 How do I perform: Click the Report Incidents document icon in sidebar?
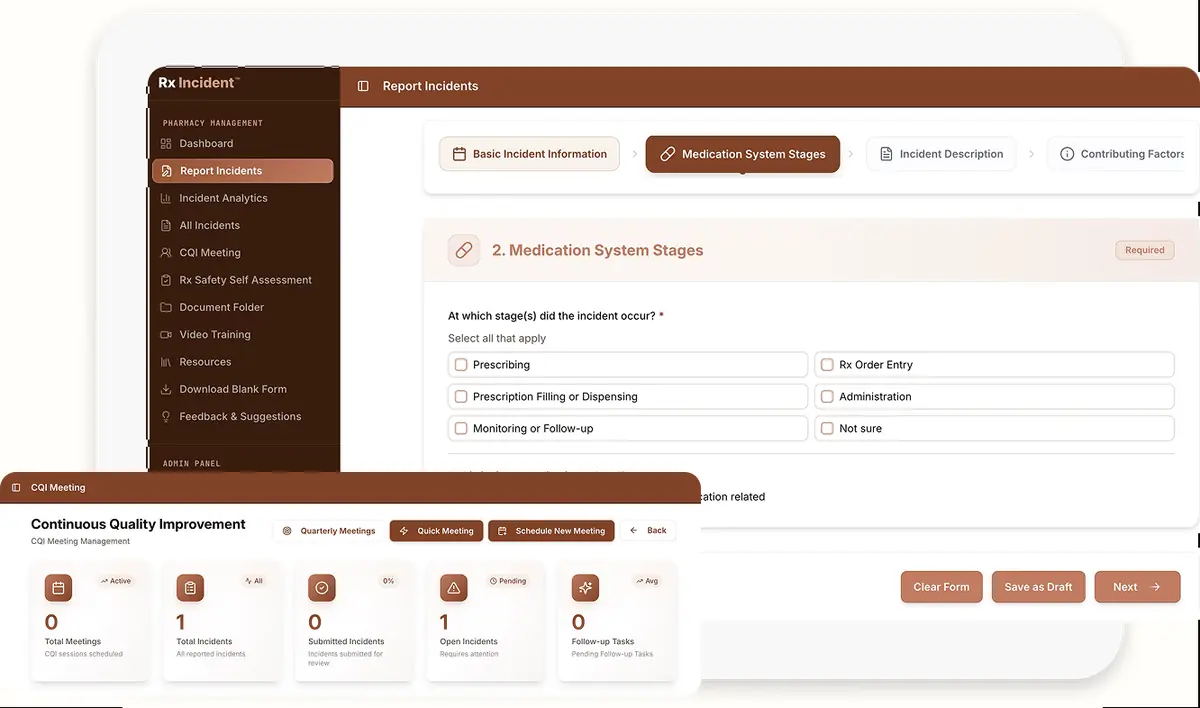(x=166, y=171)
